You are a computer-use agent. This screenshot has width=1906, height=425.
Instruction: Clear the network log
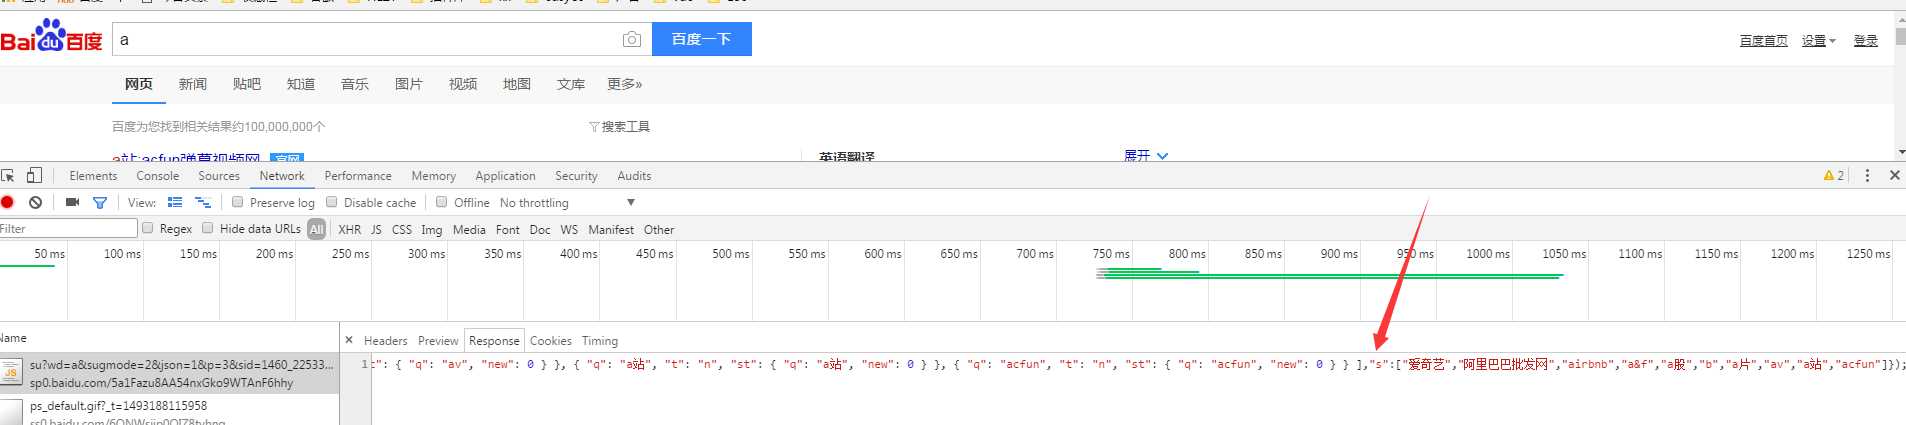pyautogui.click(x=36, y=202)
